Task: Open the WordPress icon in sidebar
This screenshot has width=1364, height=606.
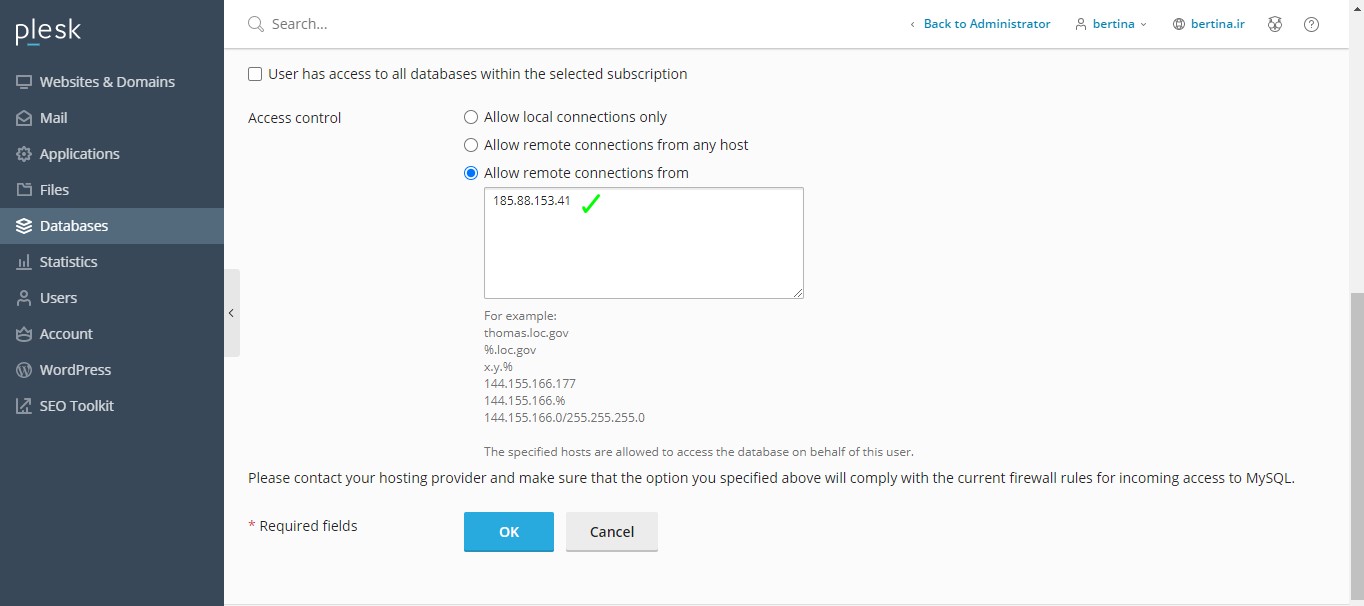Action: (x=24, y=370)
